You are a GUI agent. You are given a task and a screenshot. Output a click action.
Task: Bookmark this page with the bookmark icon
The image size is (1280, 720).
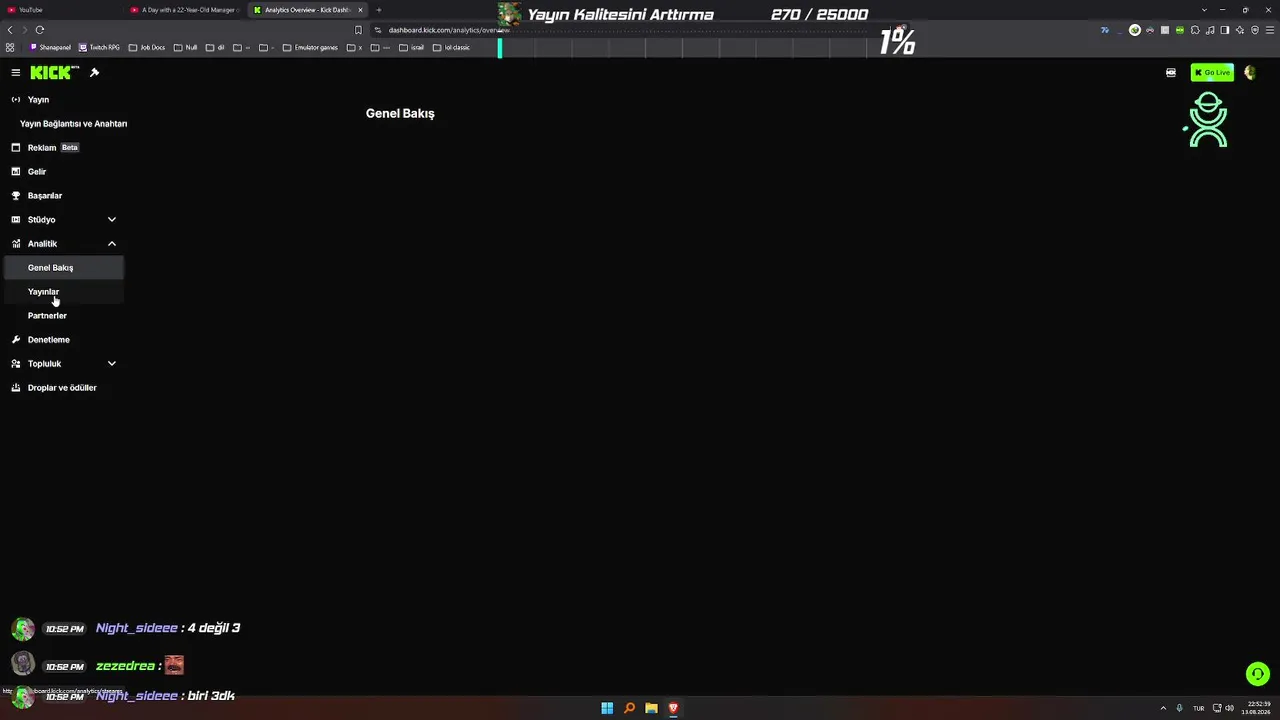coord(358,30)
